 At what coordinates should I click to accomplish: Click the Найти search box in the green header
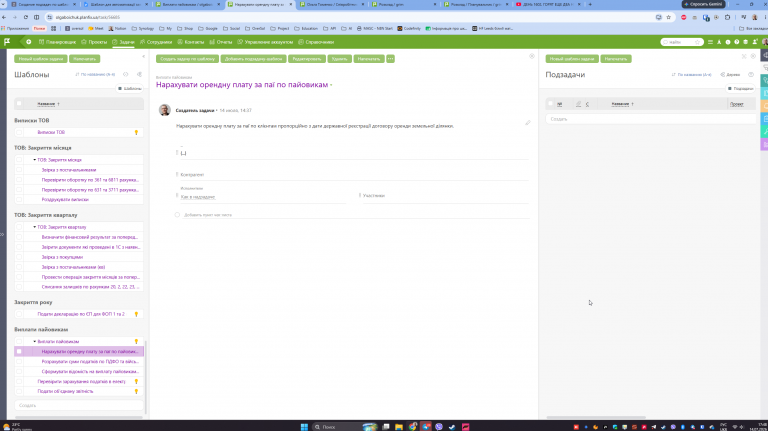point(682,42)
